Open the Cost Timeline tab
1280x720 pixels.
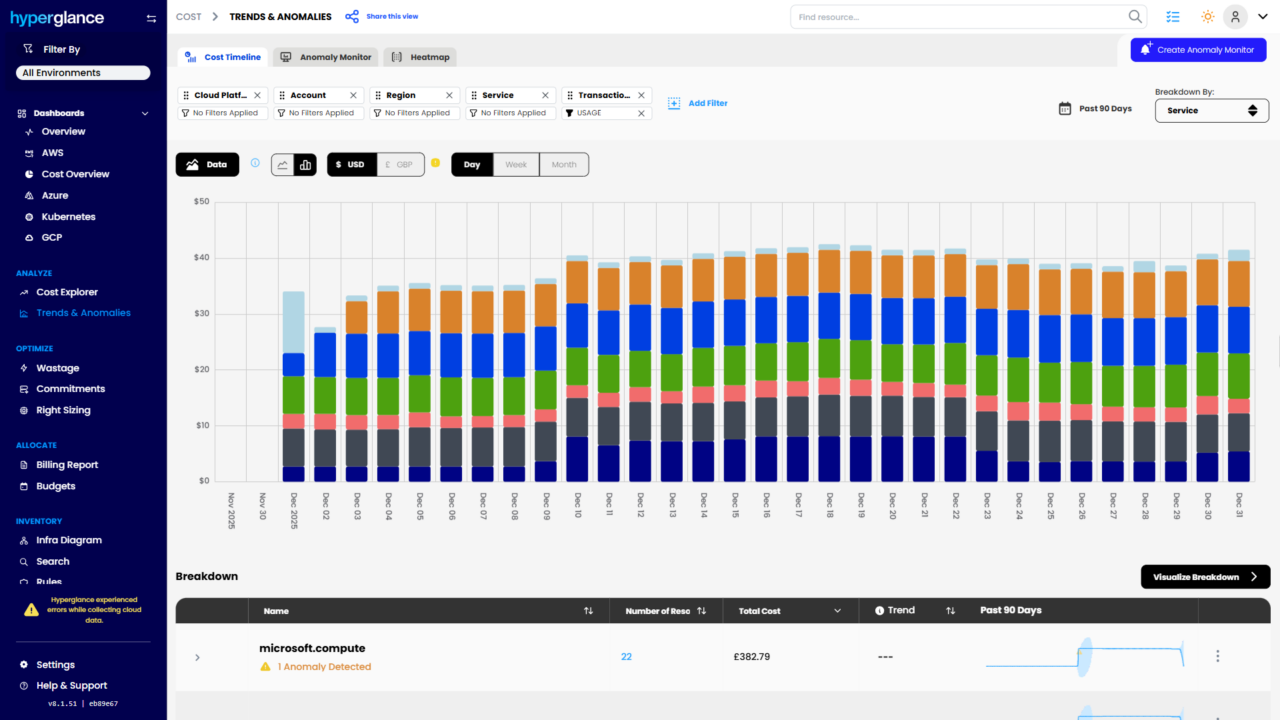224,57
